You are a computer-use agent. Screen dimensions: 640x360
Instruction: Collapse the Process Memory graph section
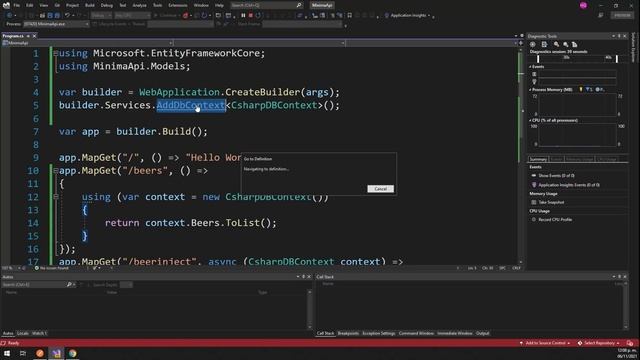click(531, 89)
